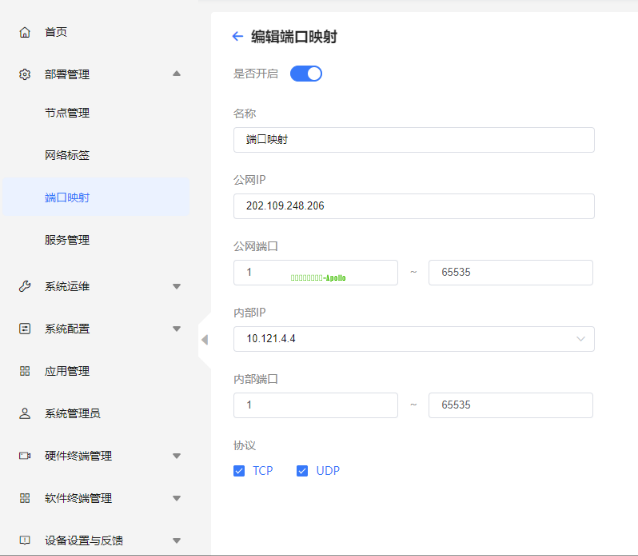Expand the 设备设置与反馈 submenu arrow
Image resolution: width=638 pixels, height=556 pixels.
[177, 540]
